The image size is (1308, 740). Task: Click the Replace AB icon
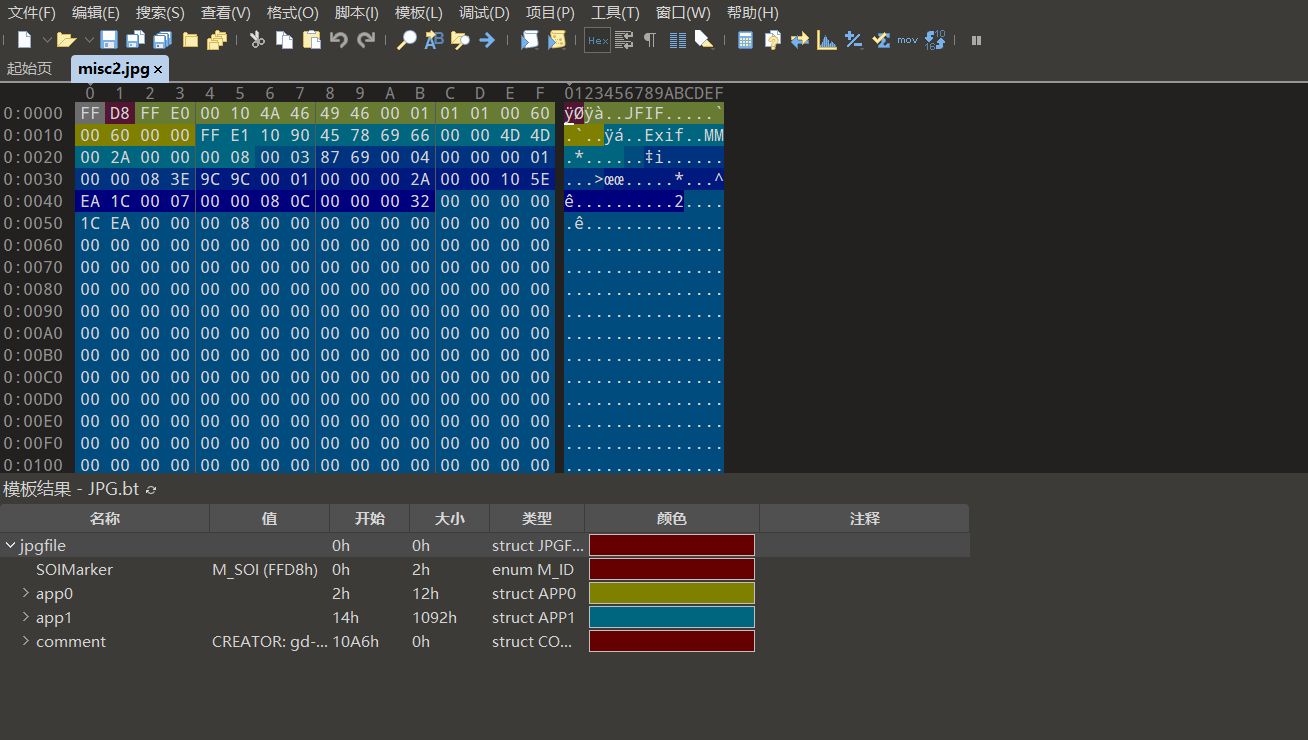pyautogui.click(x=433, y=40)
